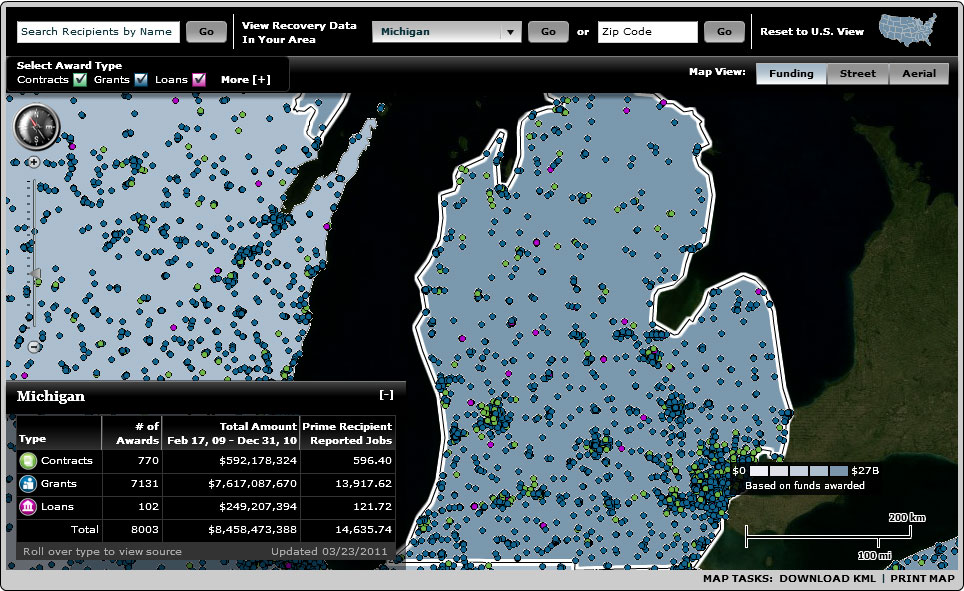The image size is (964, 591).
Task: Click the zoom out minus icon
Action: (x=33, y=346)
